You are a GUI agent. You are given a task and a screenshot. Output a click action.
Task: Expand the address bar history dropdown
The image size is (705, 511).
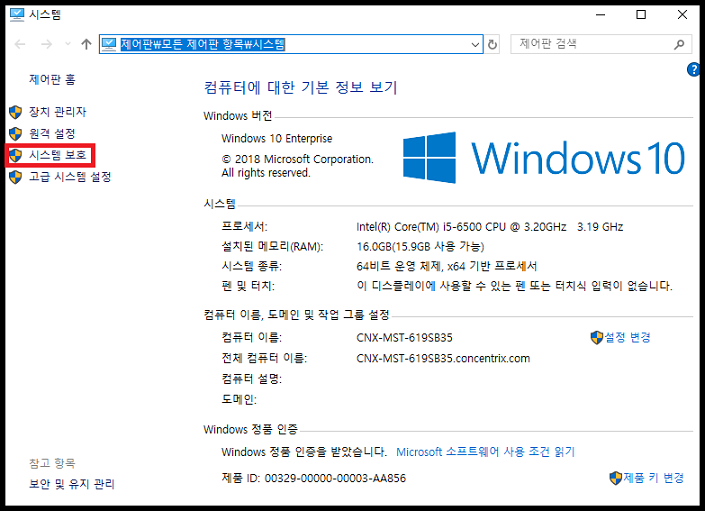tap(475, 44)
